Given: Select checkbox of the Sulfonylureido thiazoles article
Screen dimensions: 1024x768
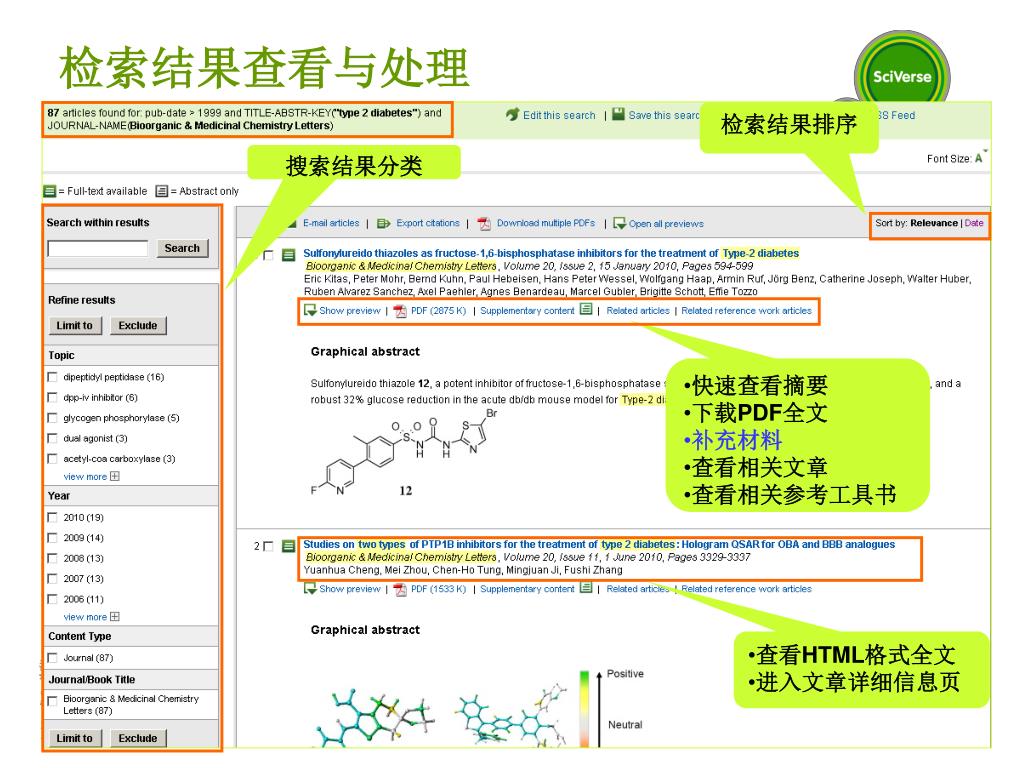Looking at the screenshot, I should click(x=268, y=255).
